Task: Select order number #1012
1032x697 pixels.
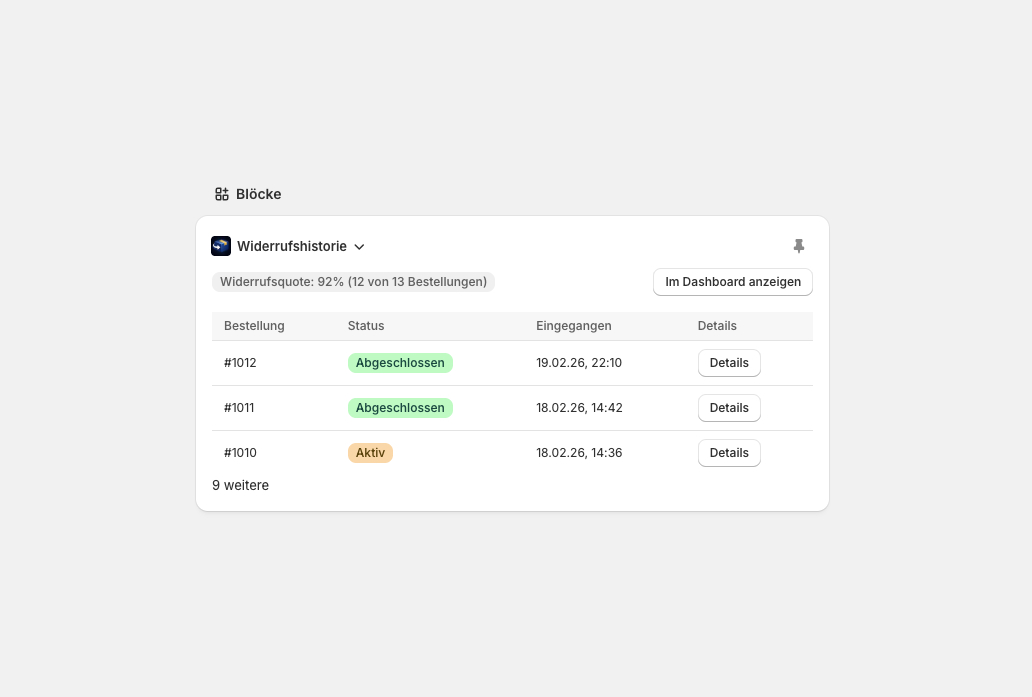Action: pyautogui.click(x=240, y=363)
